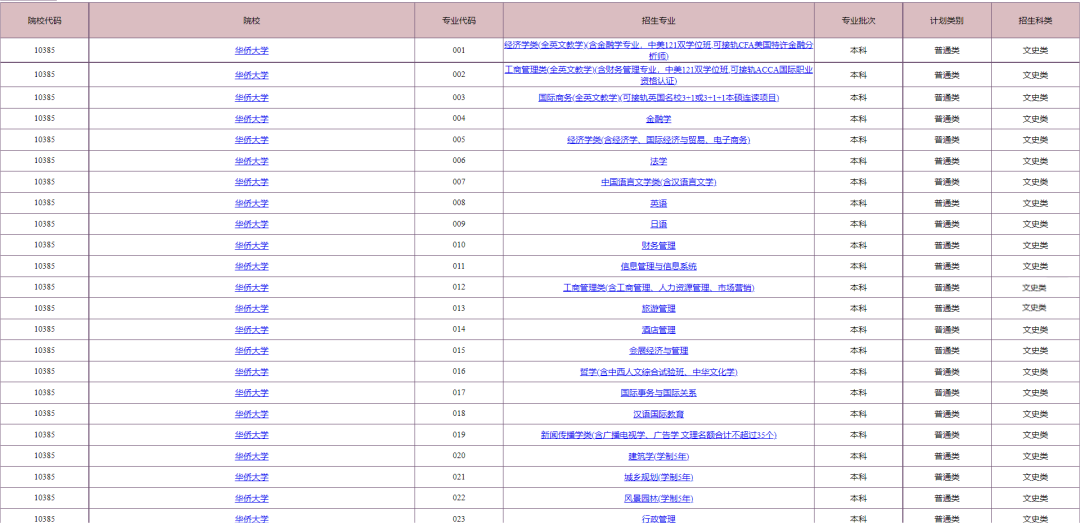
Task: Open the 会展经济与管理 major link
Action: click(x=658, y=351)
